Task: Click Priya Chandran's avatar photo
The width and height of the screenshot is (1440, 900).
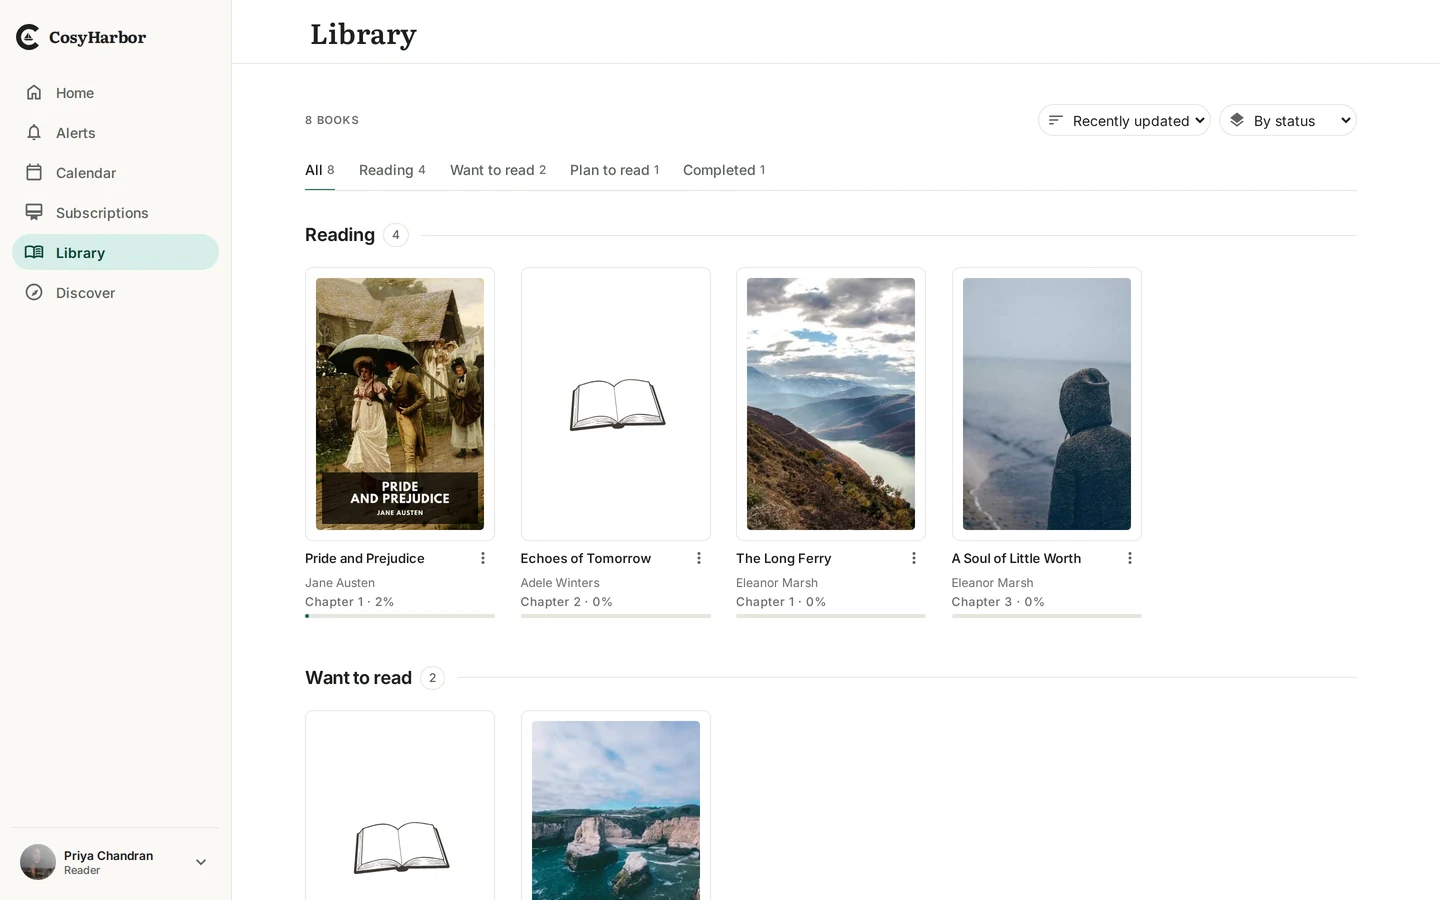Action: (x=38, y=862)
